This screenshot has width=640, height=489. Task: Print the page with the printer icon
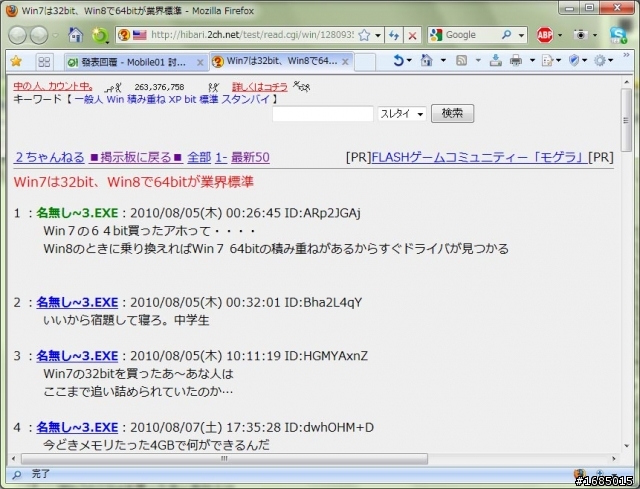tap(516, 61)
